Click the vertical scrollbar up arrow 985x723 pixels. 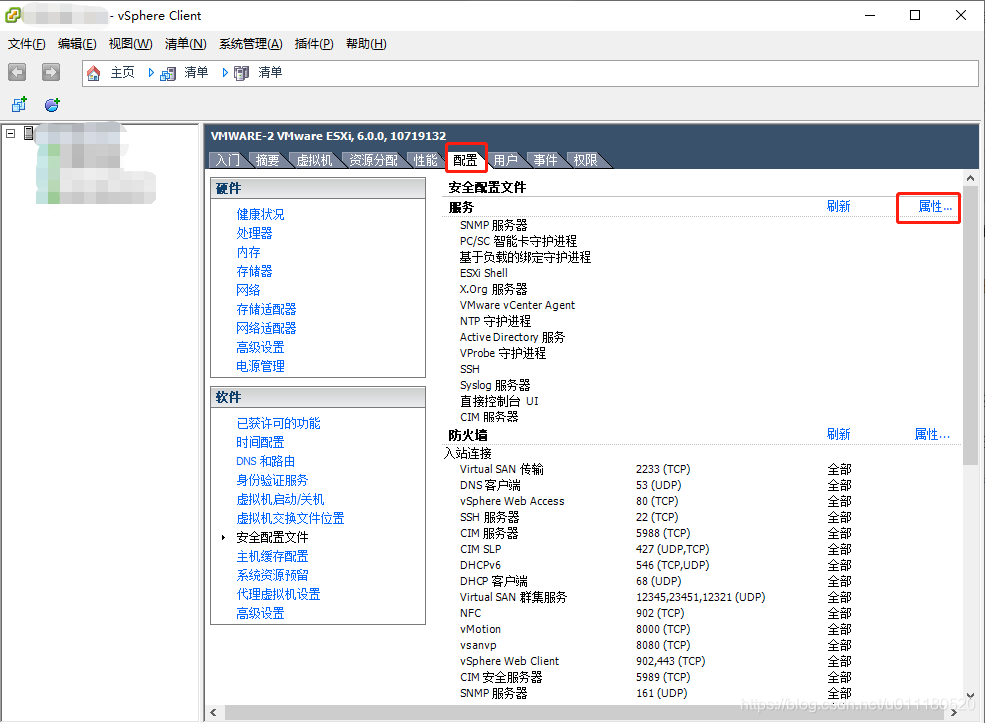[x=971, y=178]
